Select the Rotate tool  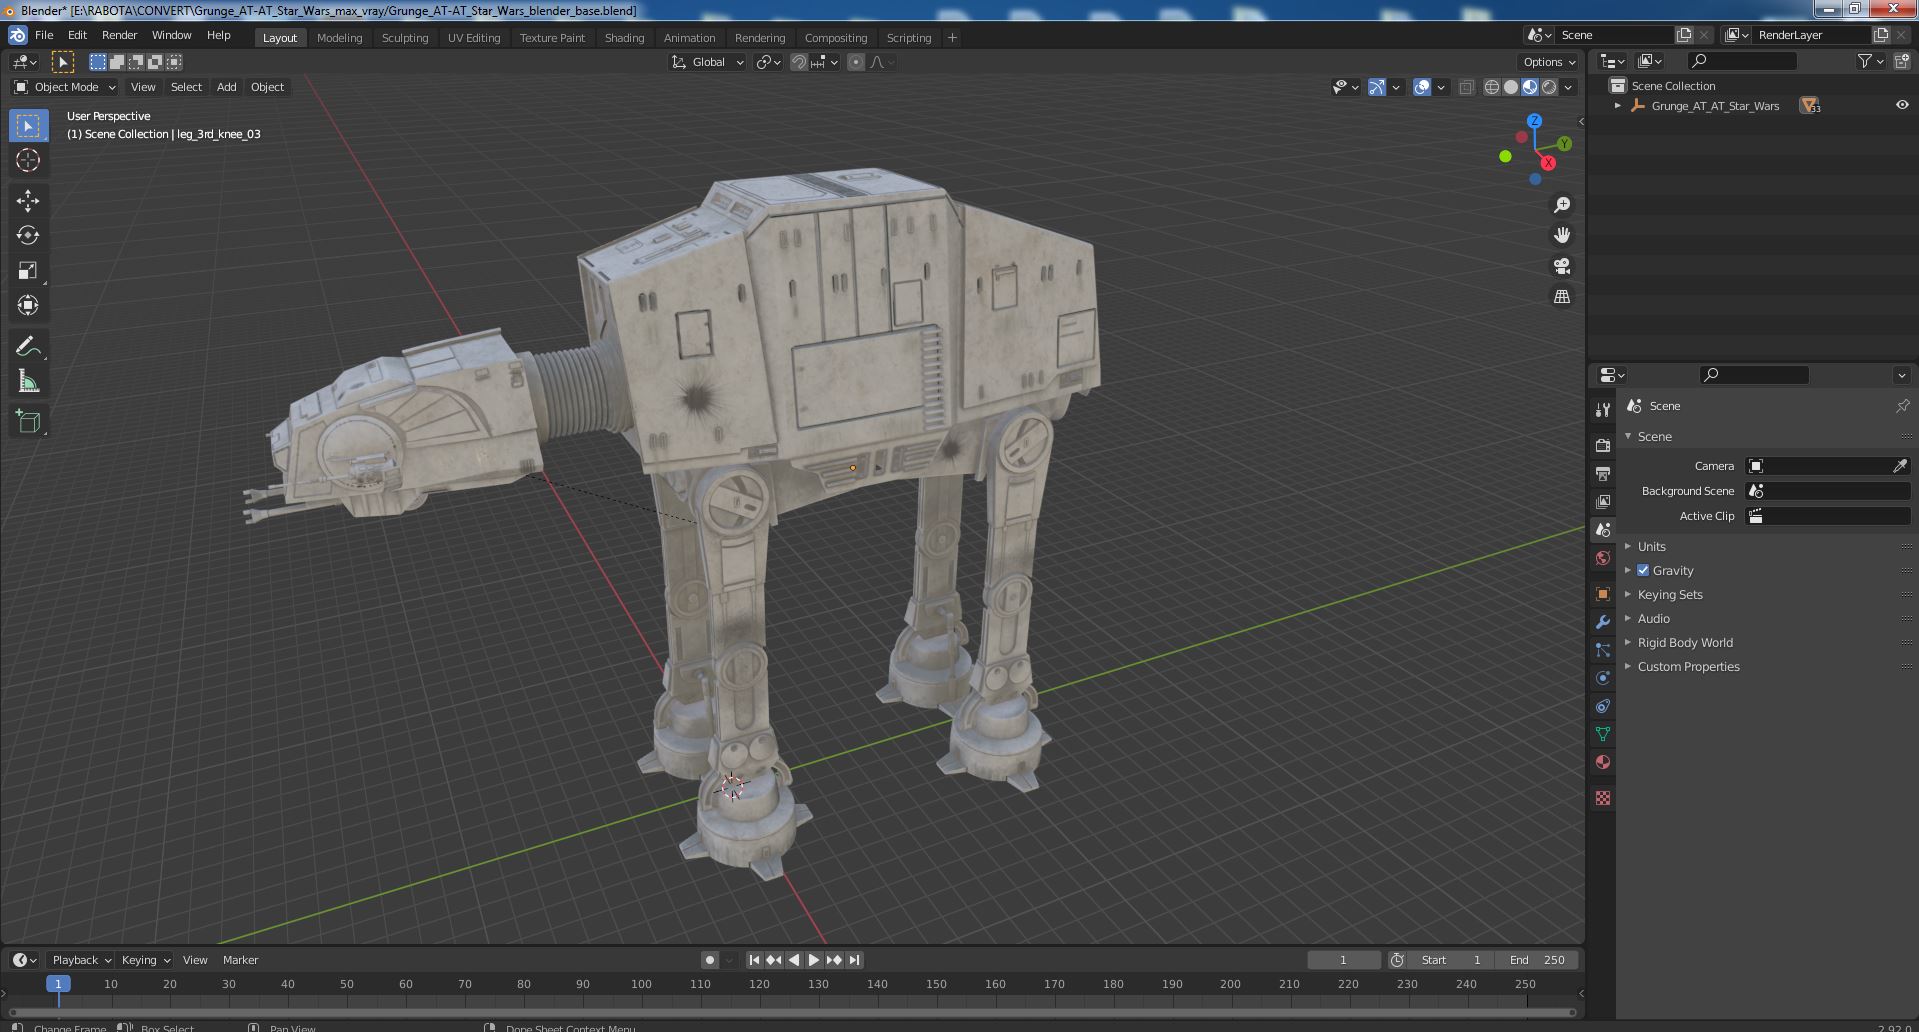[28, 235]
